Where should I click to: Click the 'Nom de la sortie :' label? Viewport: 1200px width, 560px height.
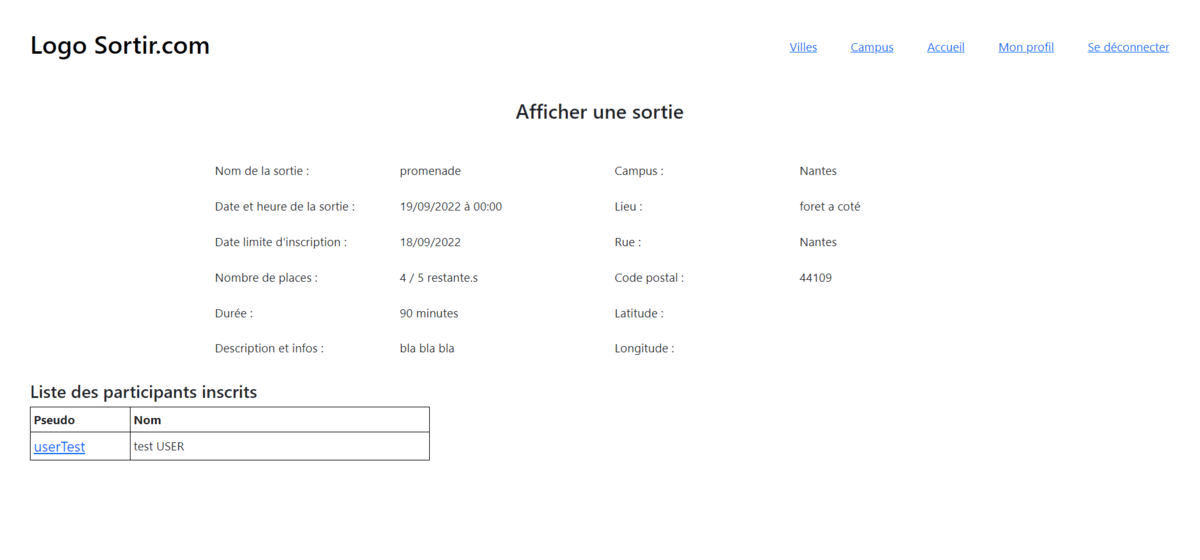[x=262, y=171]
